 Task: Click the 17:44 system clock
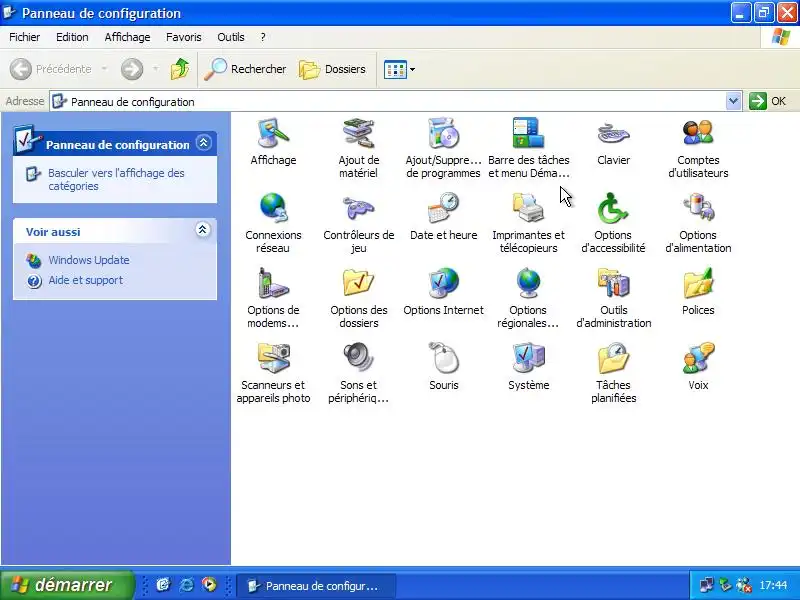[x=773, y=585]
